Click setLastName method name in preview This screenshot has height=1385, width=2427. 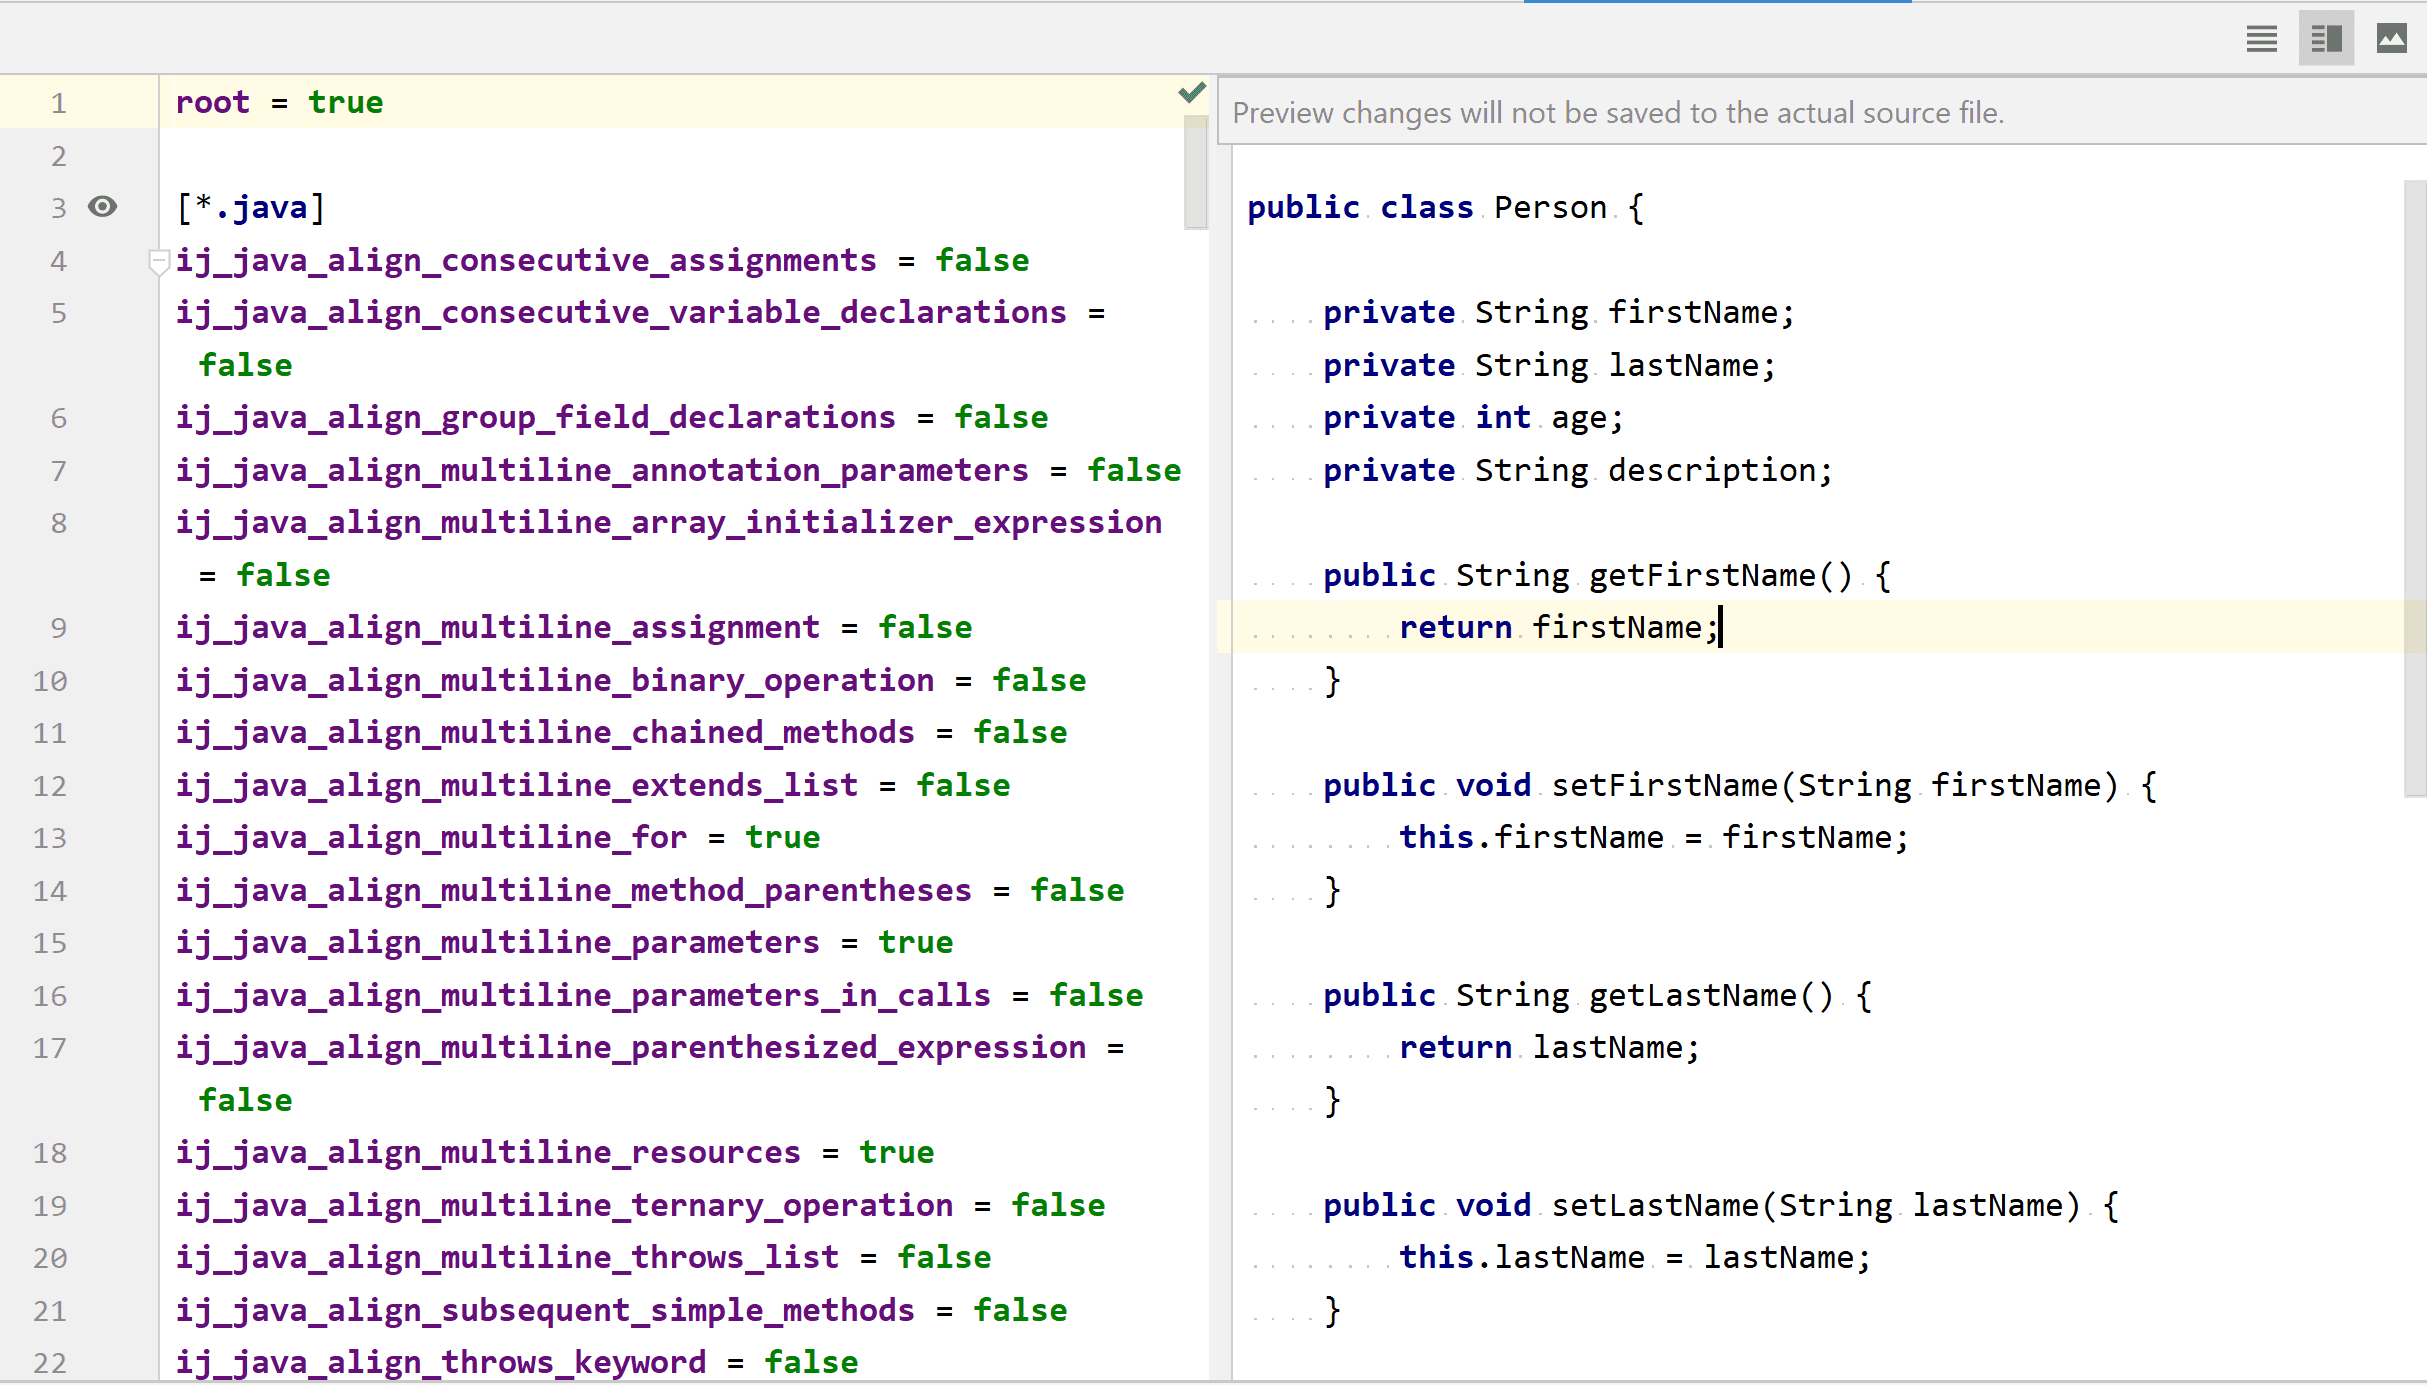tap(1654, 1206)
